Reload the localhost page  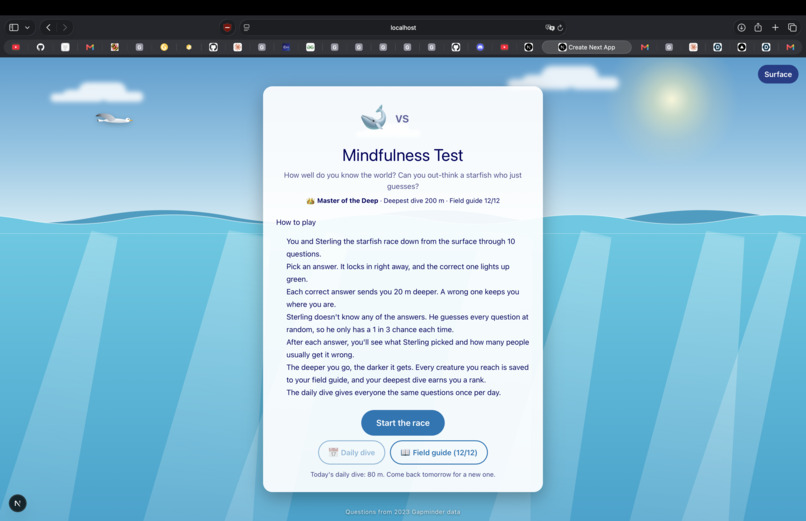tap(560, 28)
